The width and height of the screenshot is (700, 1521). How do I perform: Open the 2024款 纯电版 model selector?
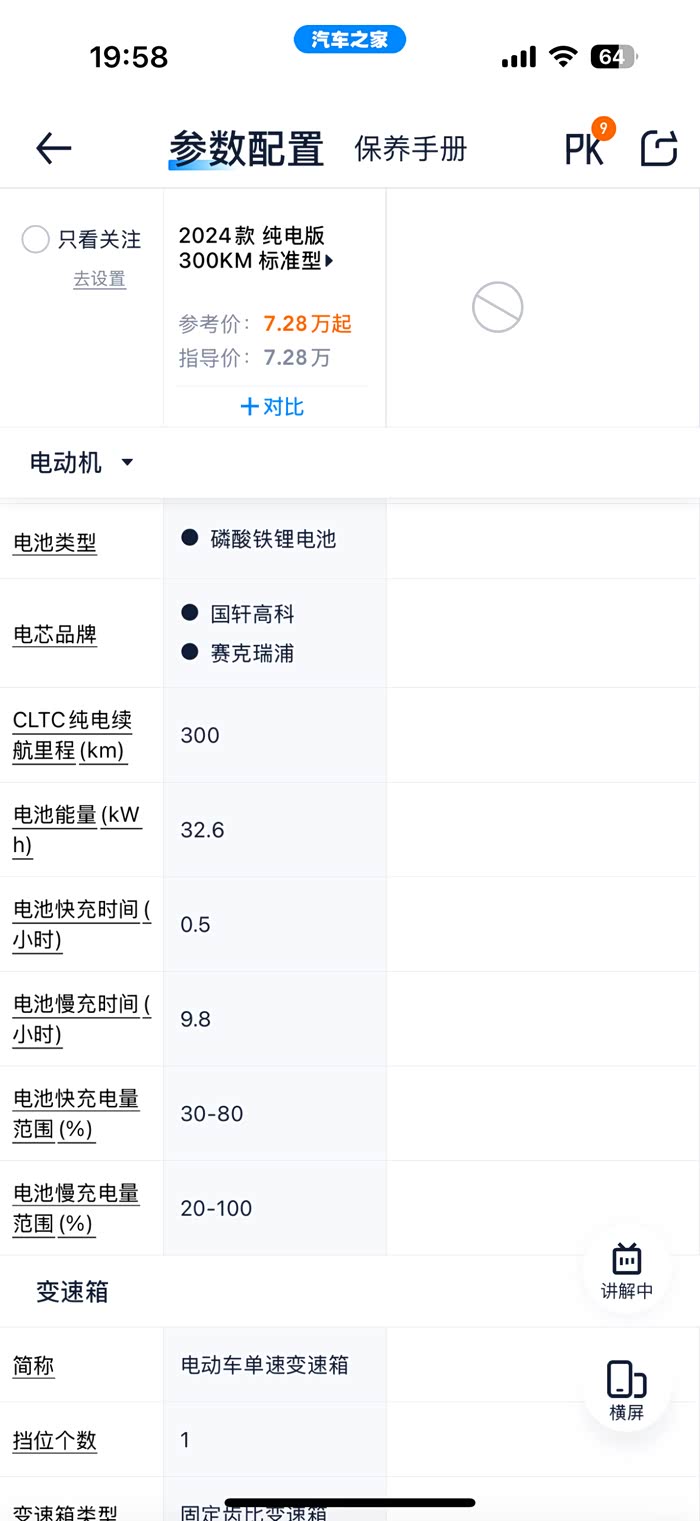point(256,248)
